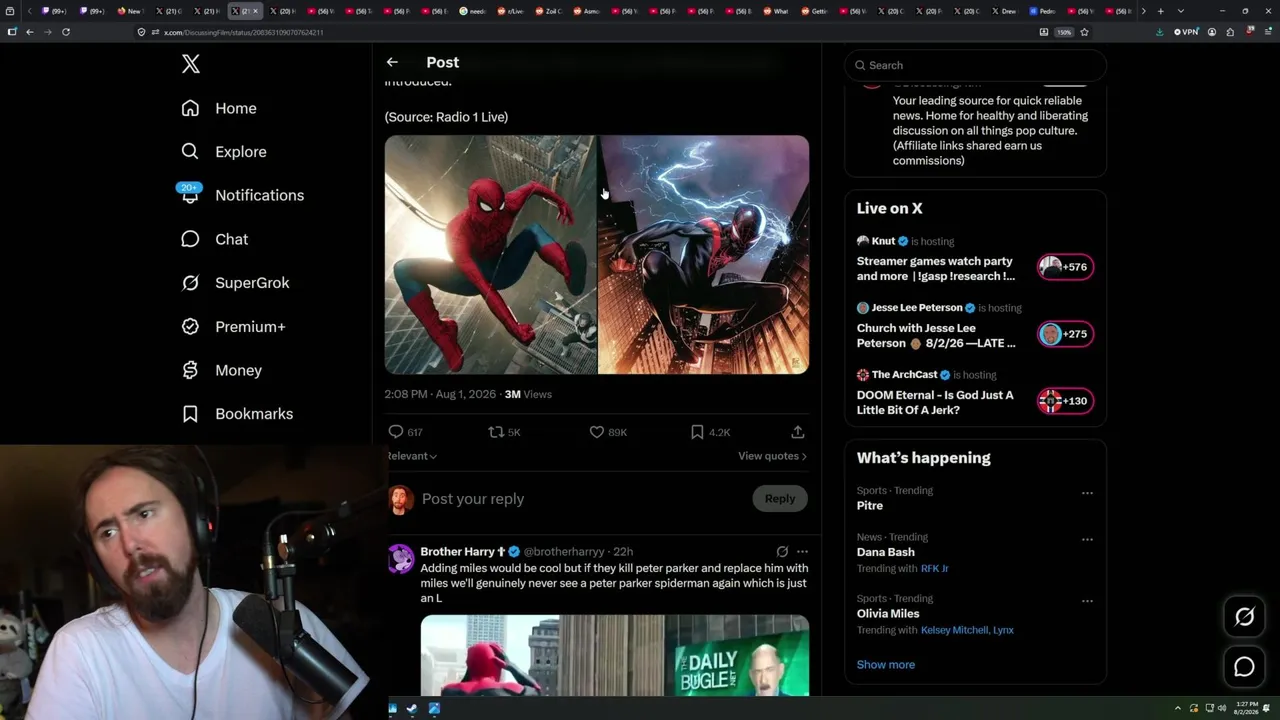Go to Home in the sidebar
This screenshot has height=720, width=1280.
(220, 108)
